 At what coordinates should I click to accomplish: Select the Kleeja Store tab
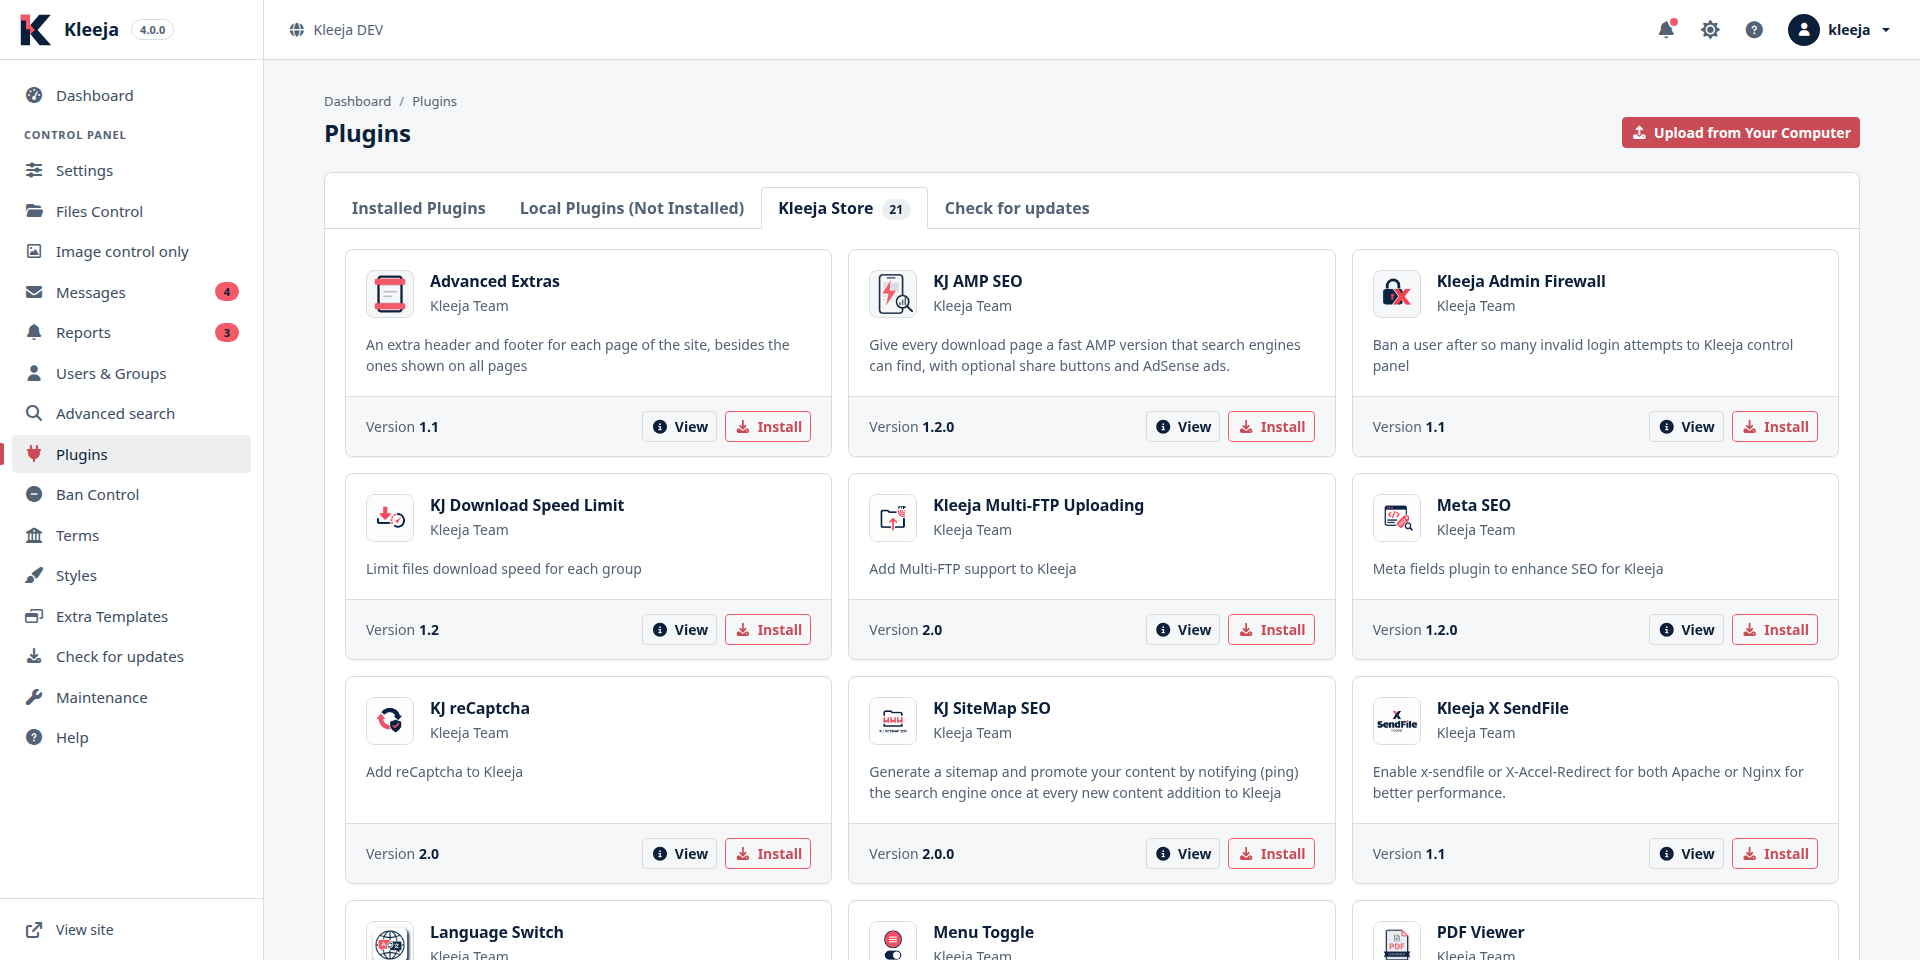click(844, 208)
